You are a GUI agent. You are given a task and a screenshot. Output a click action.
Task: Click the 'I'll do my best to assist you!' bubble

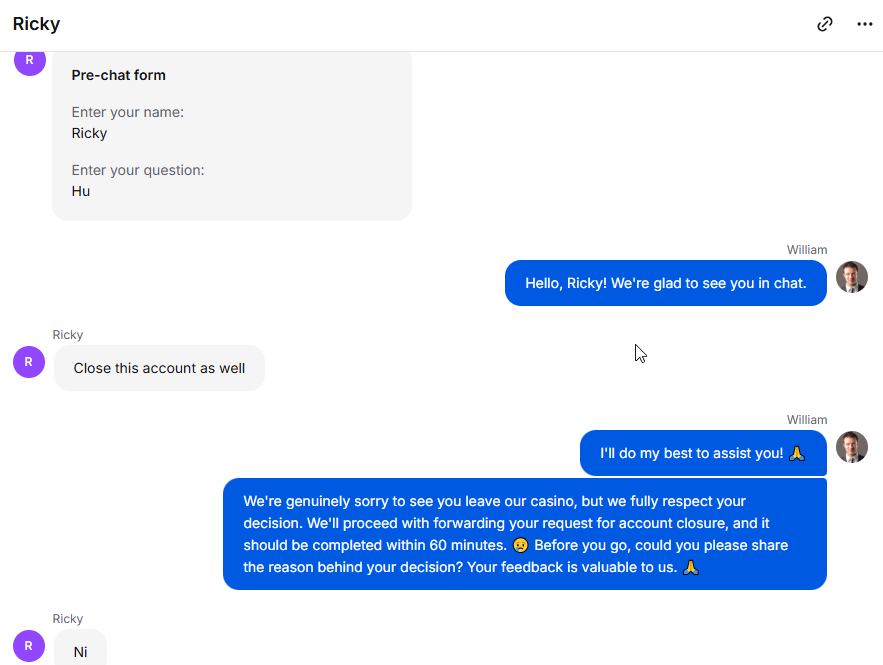(x=703, y=453)
